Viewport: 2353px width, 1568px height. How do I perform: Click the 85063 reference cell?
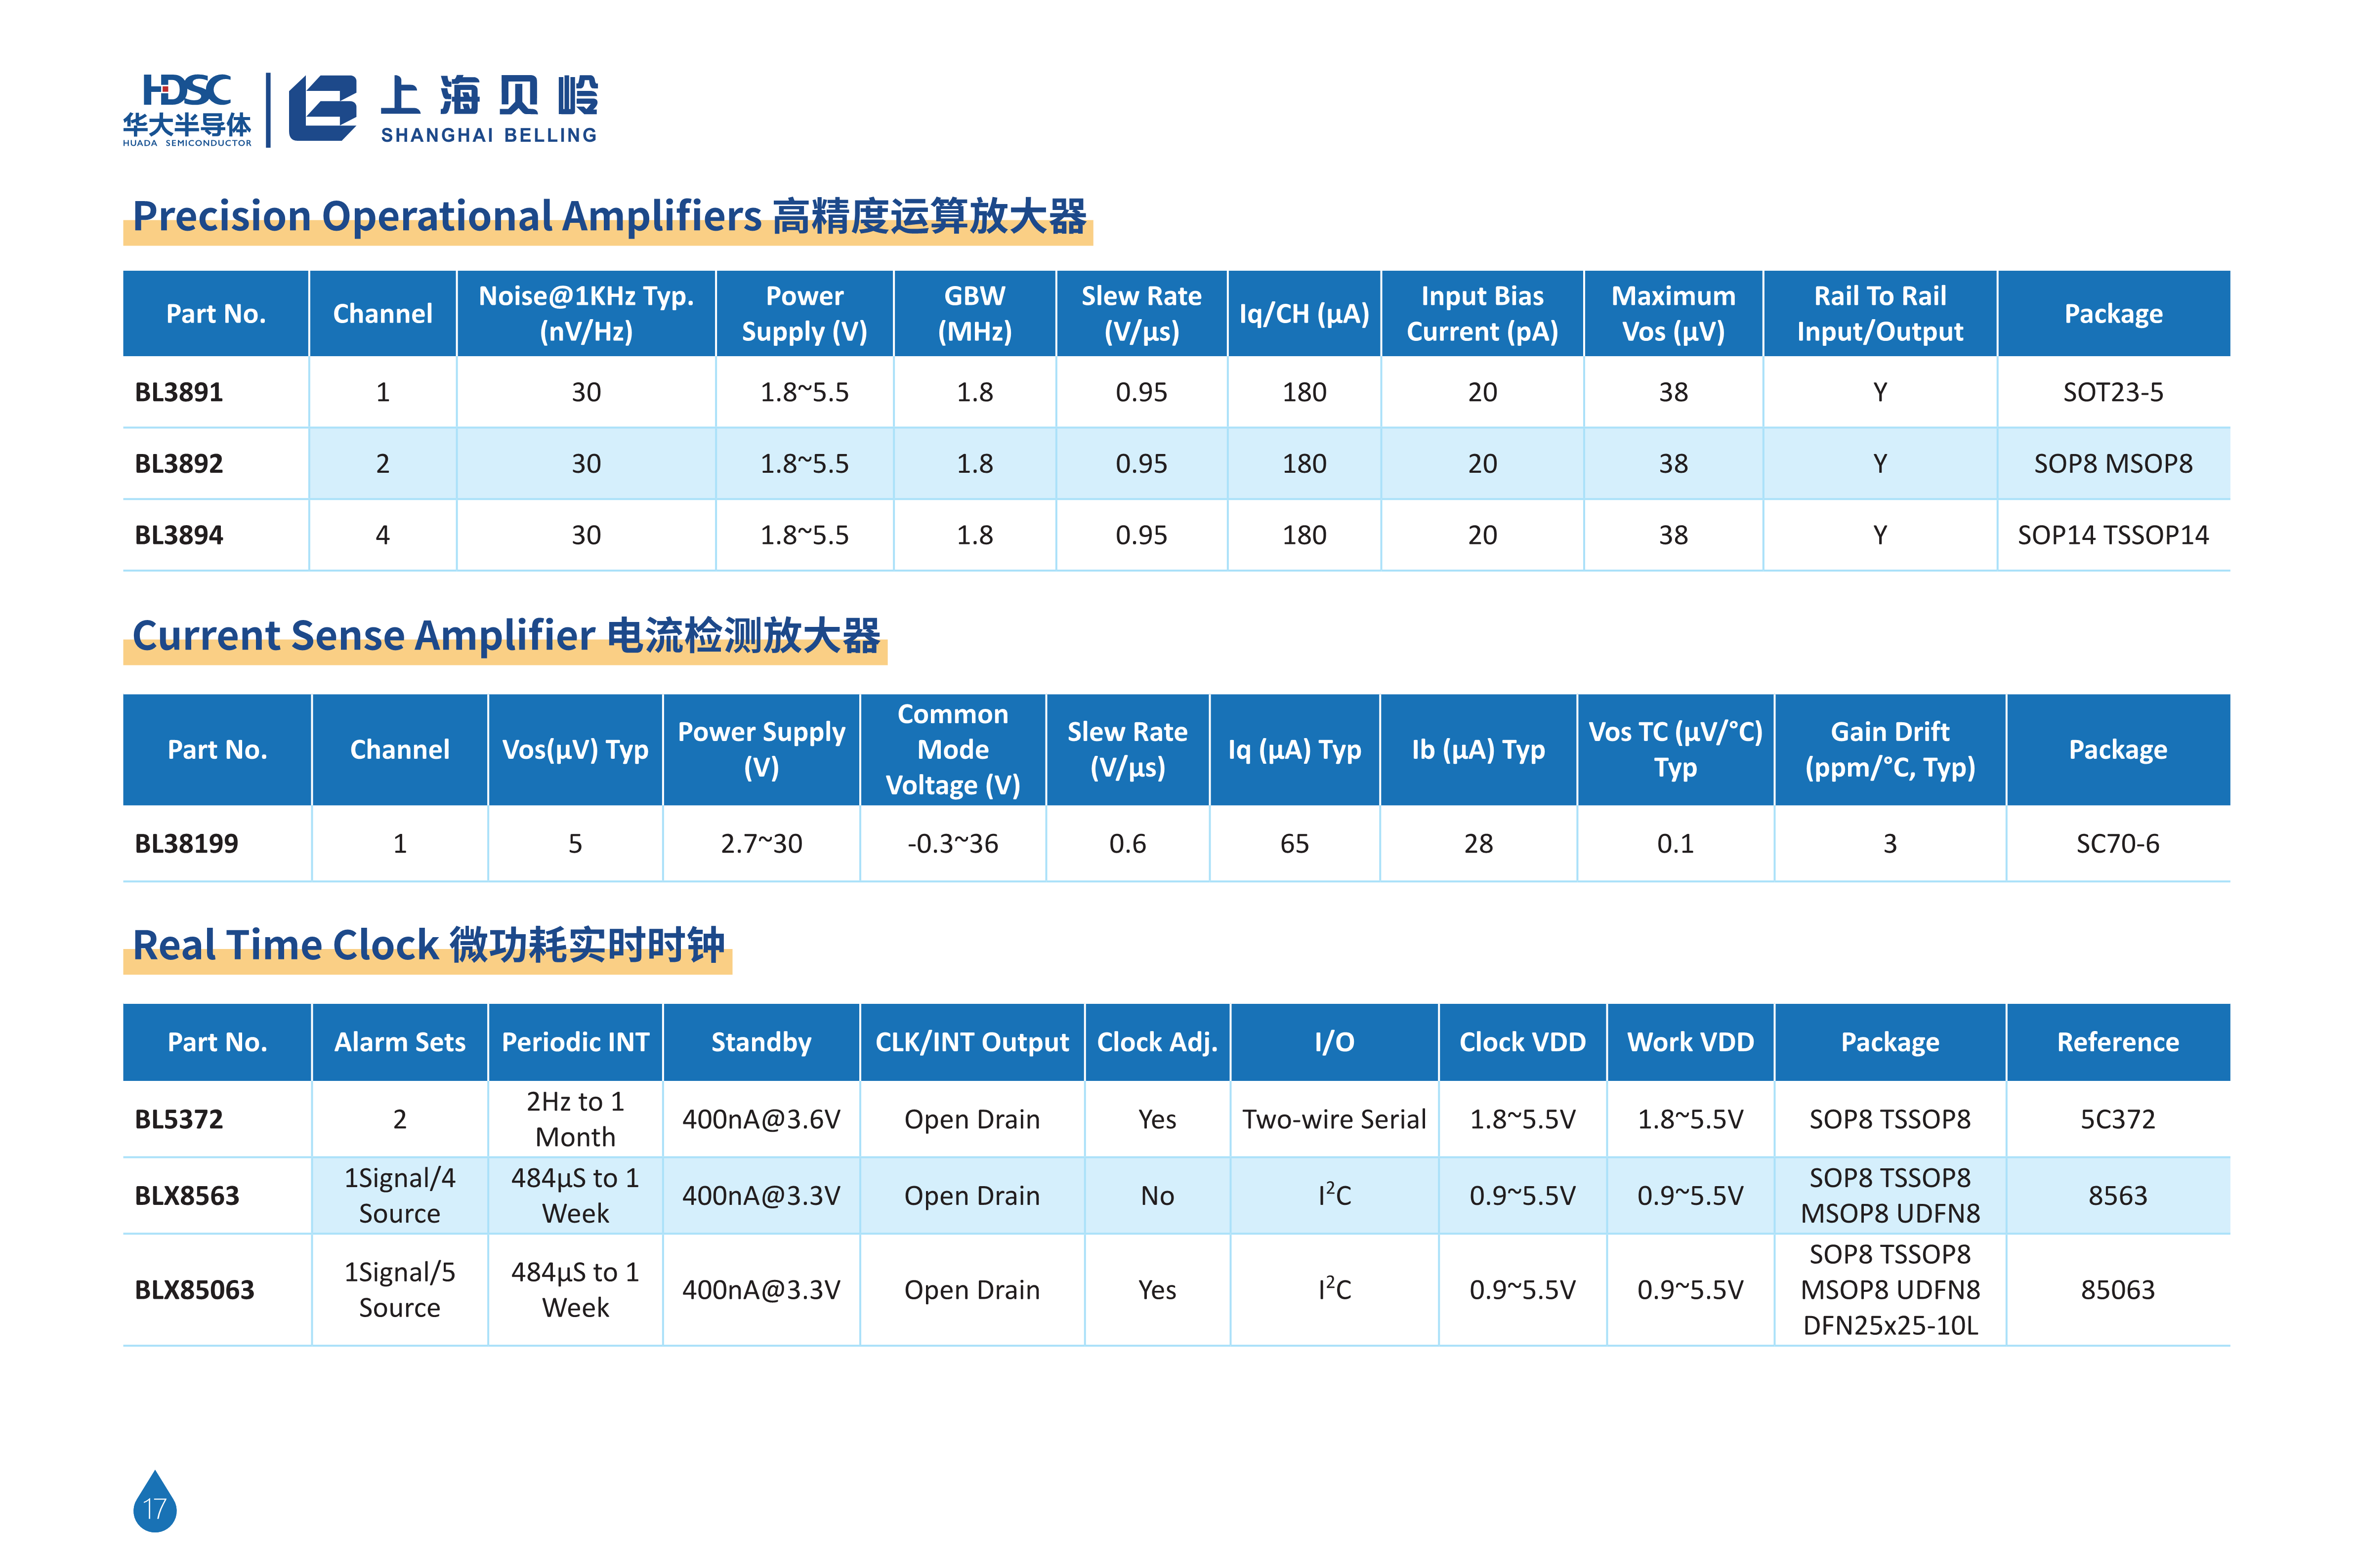(2118, 1290)
